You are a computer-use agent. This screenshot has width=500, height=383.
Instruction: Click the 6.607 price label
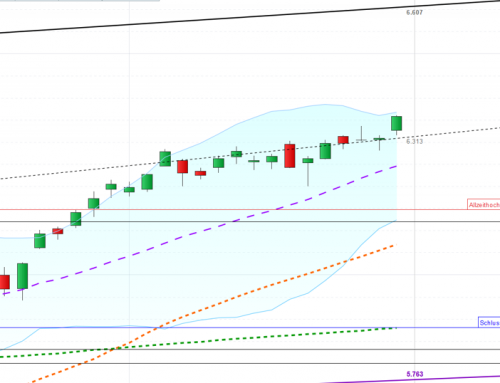pos(414,12)
